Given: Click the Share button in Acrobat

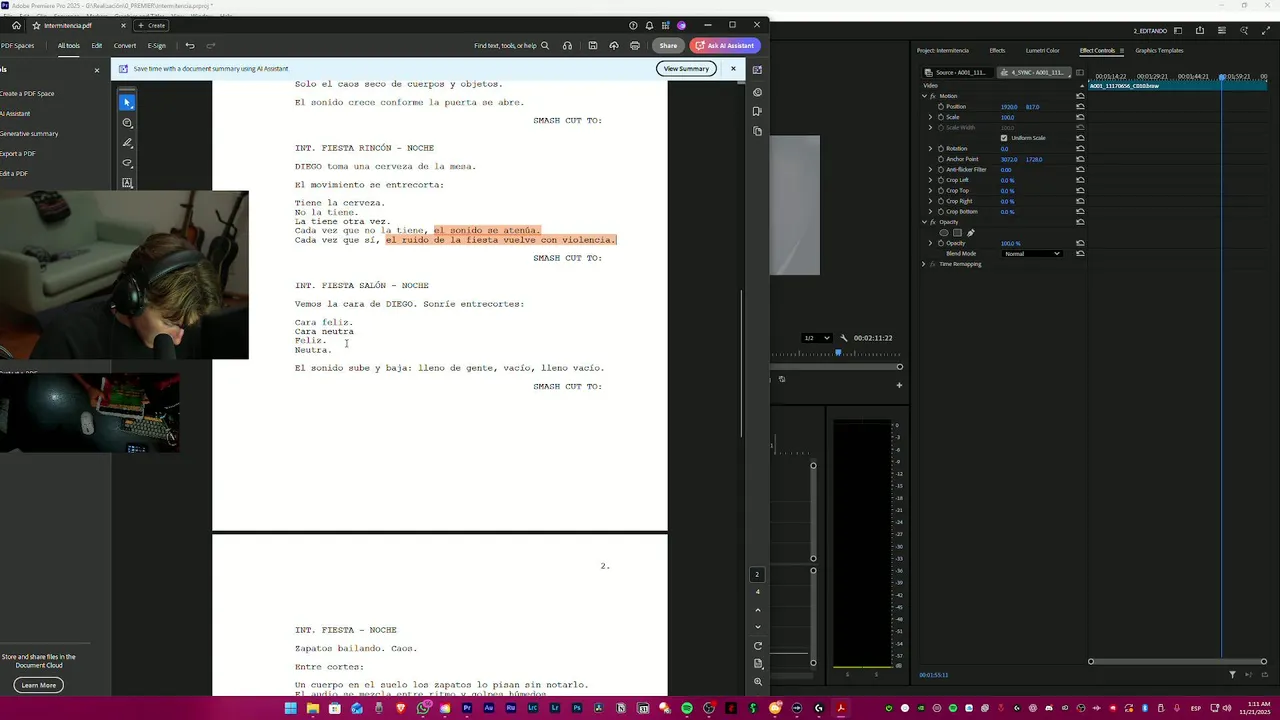Looking at the screenshot, I should (668, 45).
